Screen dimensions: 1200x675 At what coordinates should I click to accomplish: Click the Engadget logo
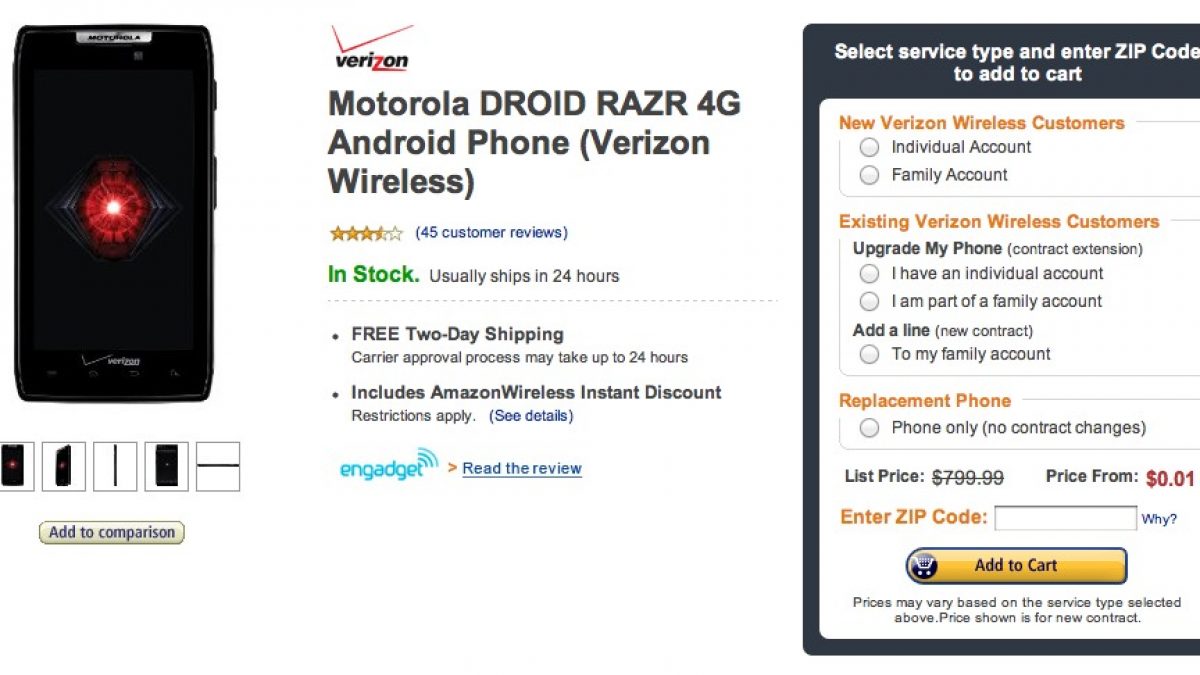pos(389,465)
